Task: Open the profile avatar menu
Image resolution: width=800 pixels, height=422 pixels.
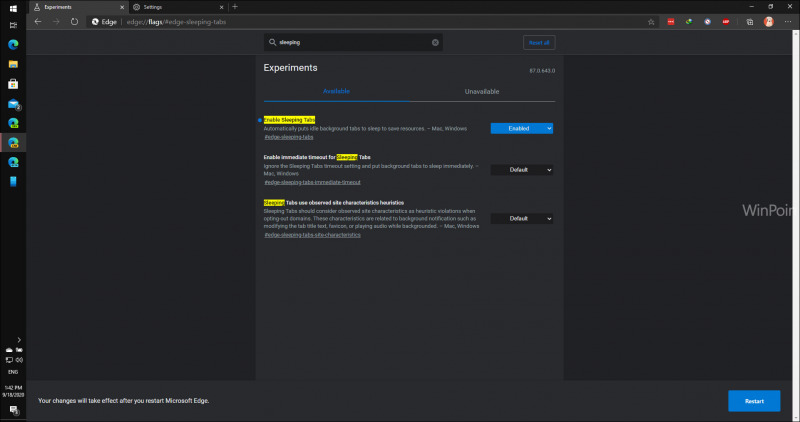Action: [x=768, y=22]
